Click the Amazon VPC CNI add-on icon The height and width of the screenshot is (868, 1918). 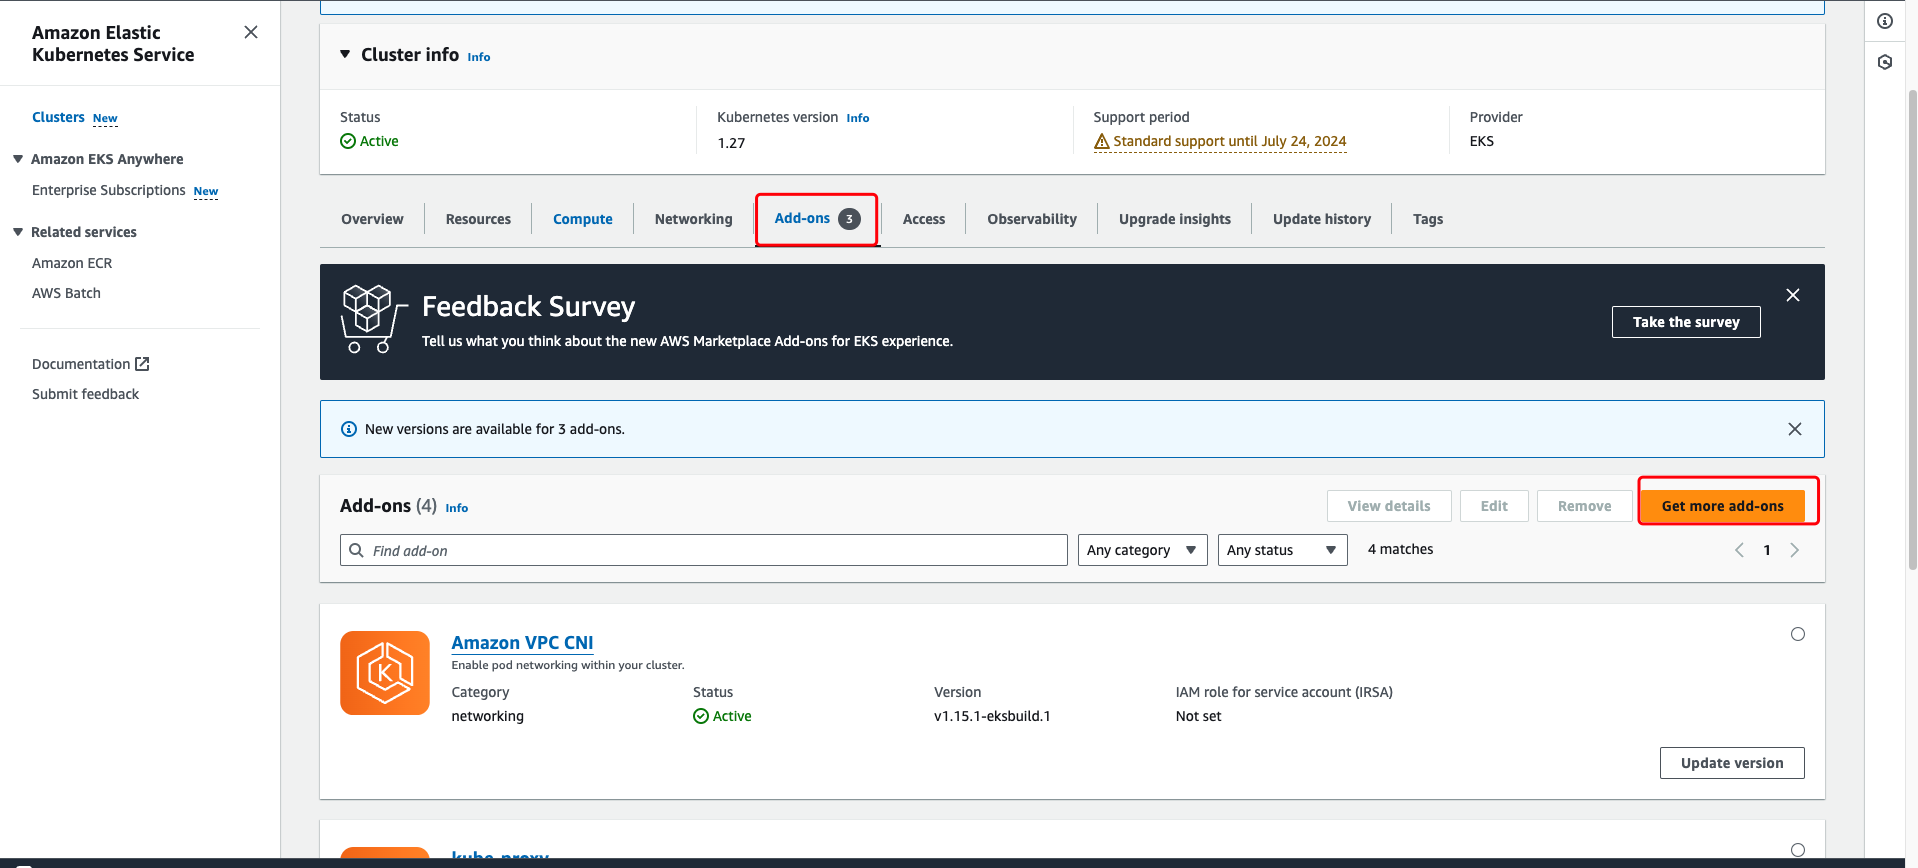[x=385, y=673]
